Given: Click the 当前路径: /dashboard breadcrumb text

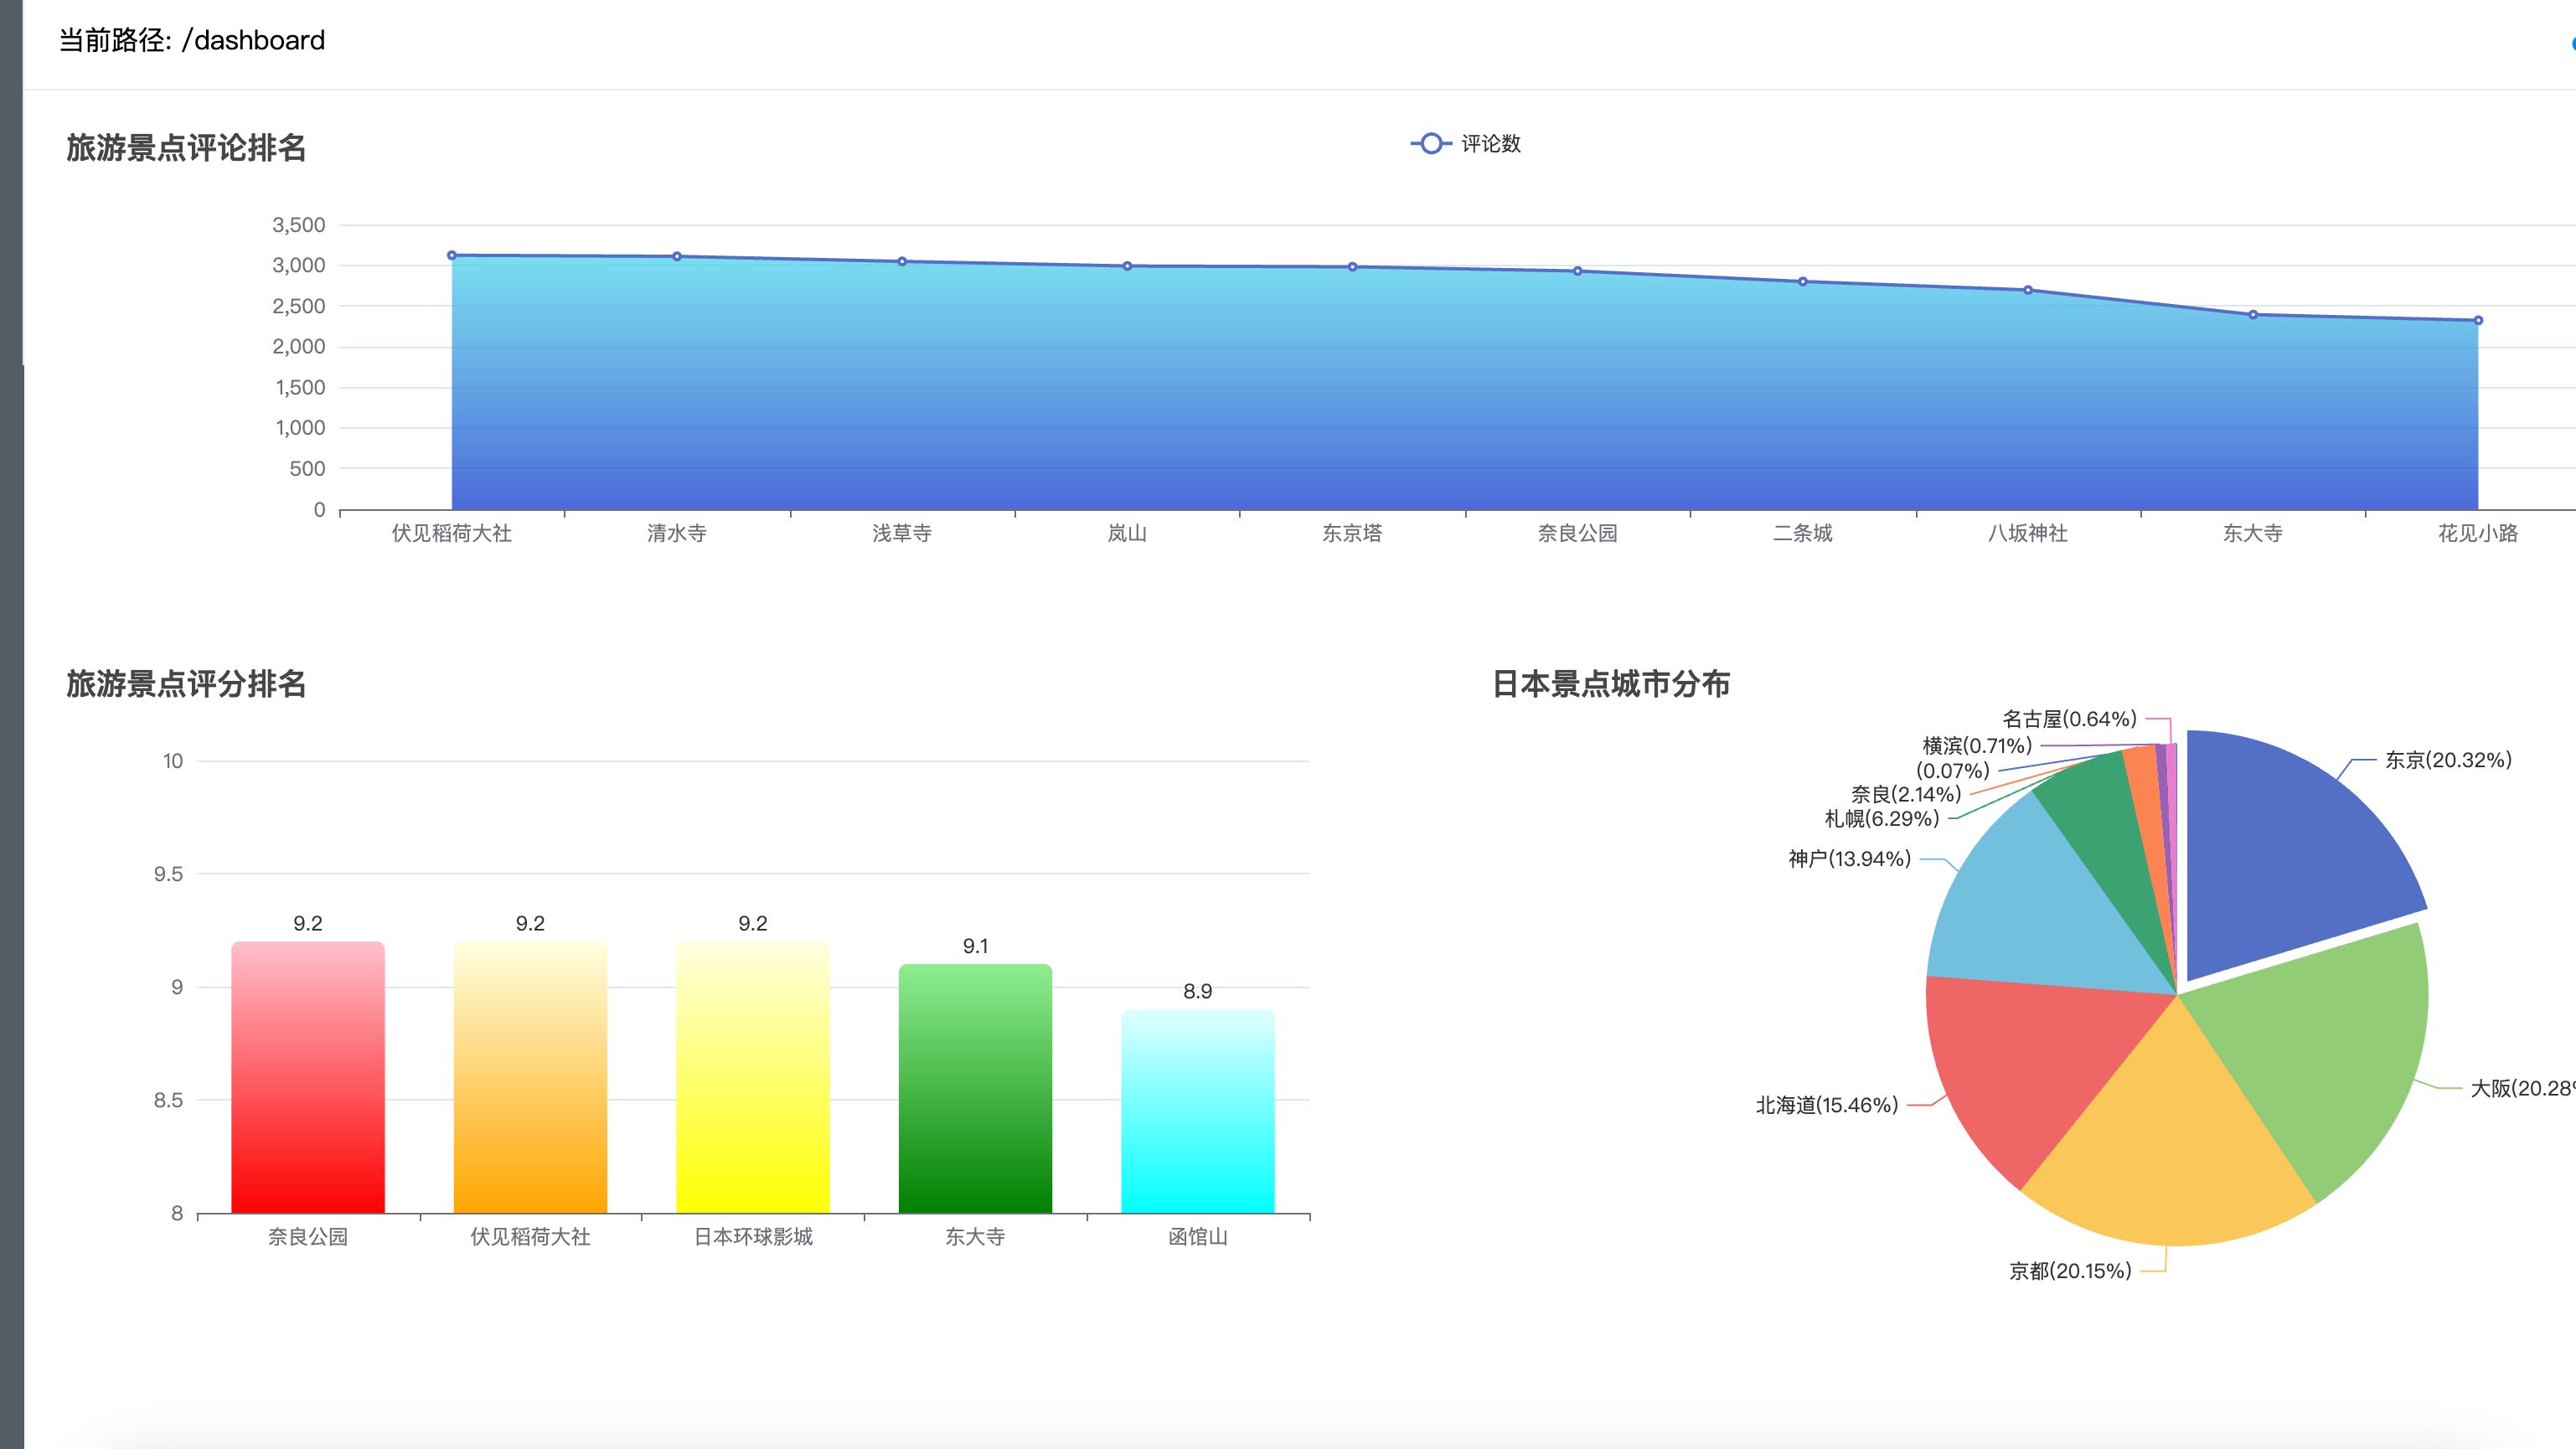Looking at the screenshot, I should tap(192, 40).
